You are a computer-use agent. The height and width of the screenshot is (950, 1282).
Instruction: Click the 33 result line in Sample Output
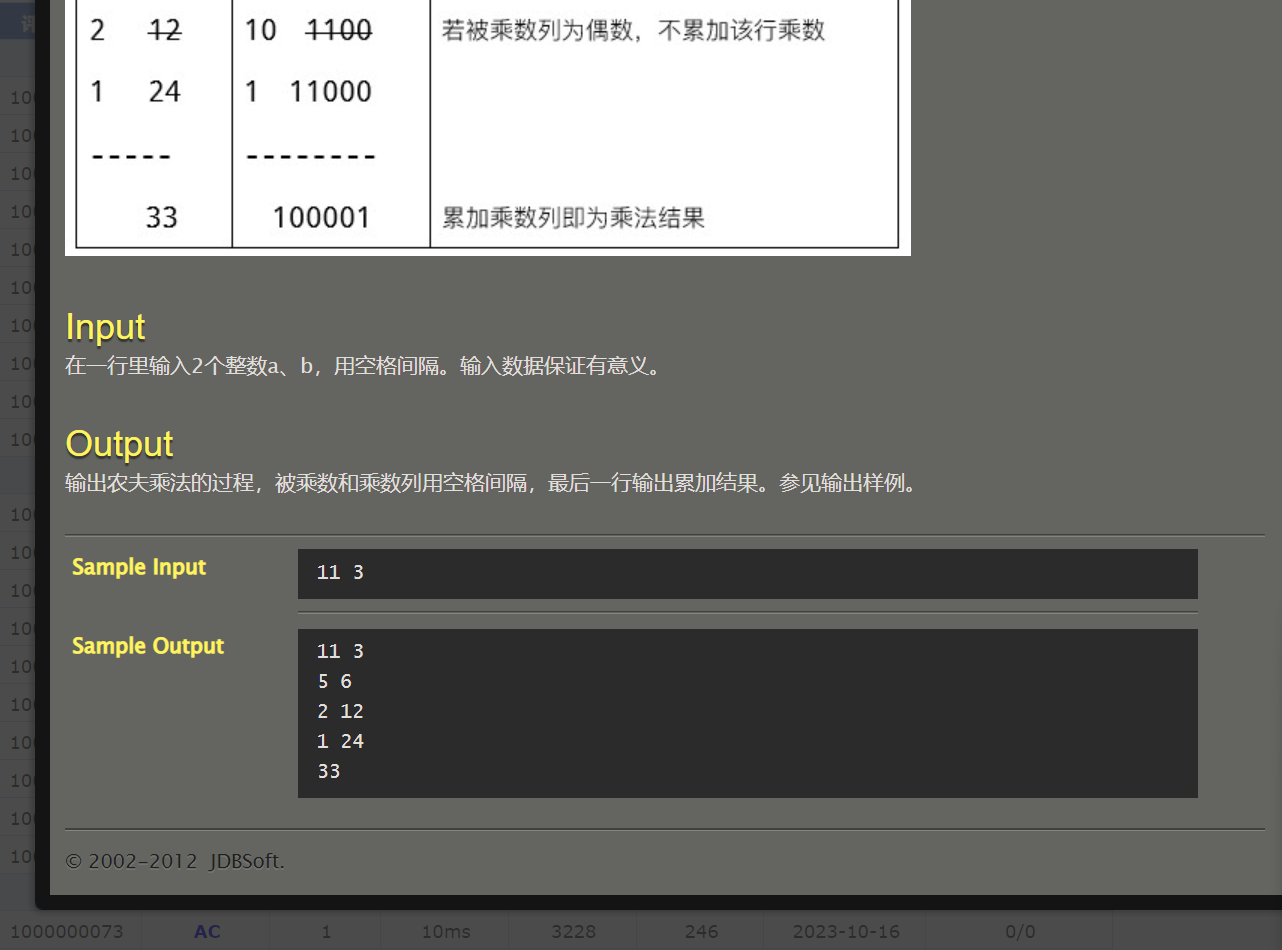click(328, 771)
